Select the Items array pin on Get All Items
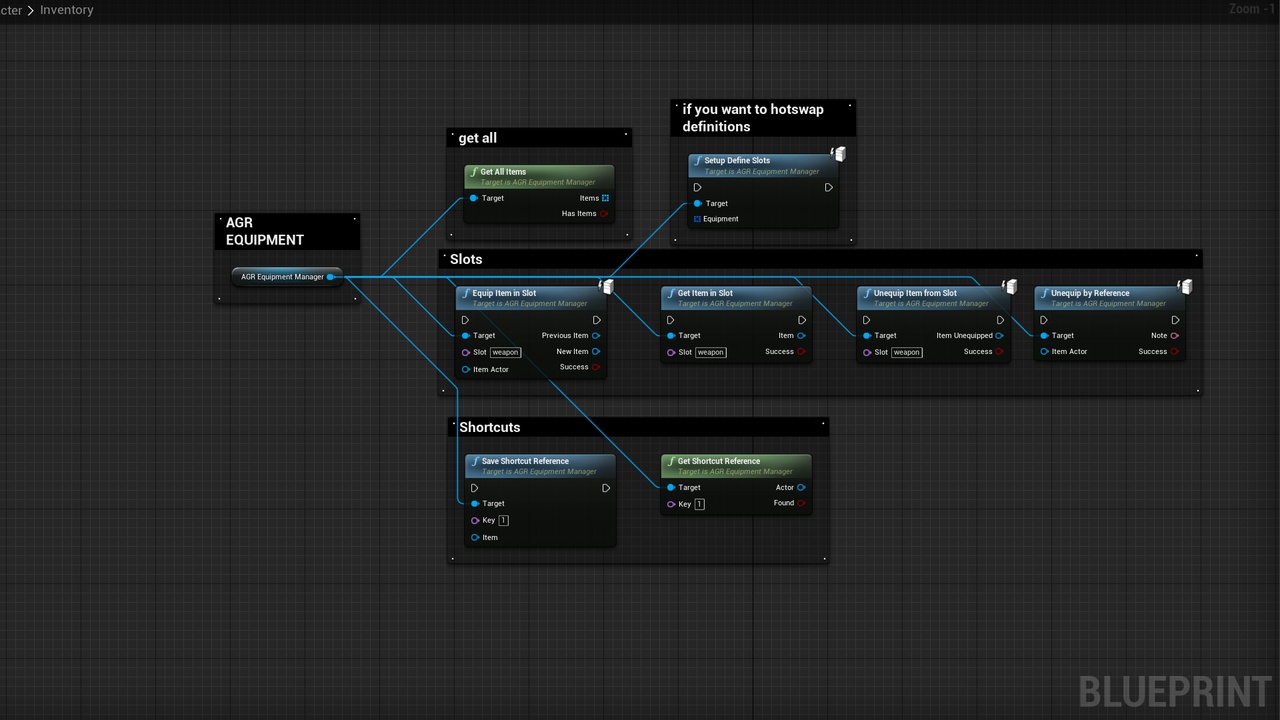This screenshot has width=1280, height=720. pyautogui.click(x=605, y=198)
